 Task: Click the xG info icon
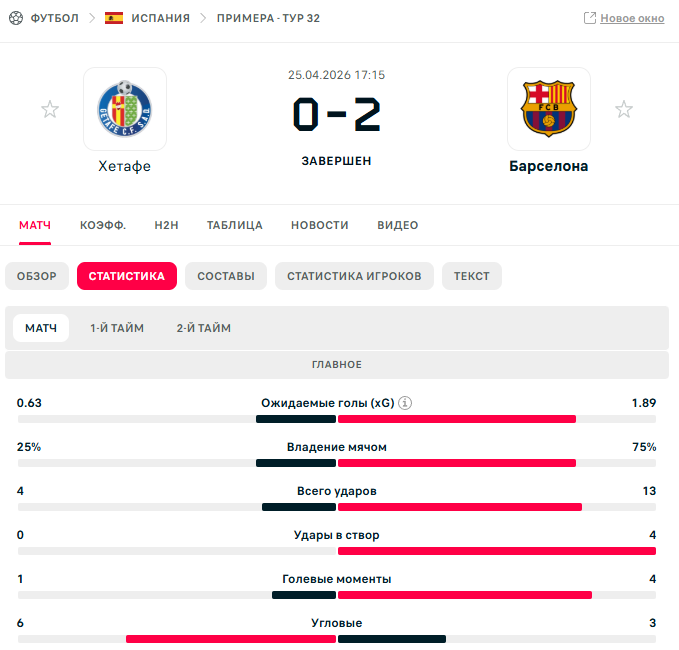click(405, 403)
